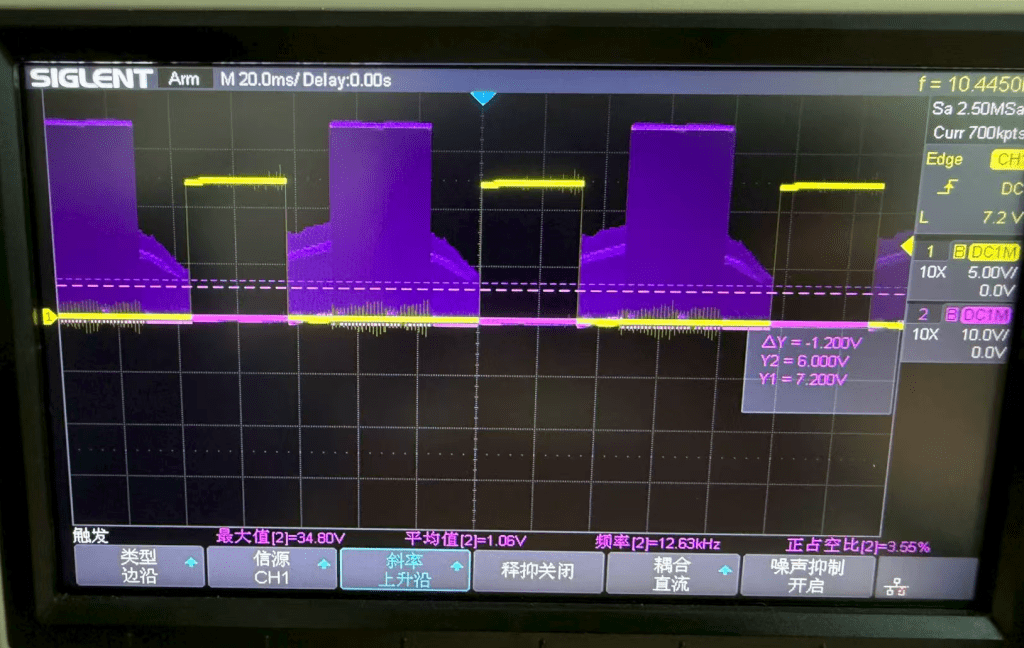Click the rising edge trigger slope symbol

point(943,187)
